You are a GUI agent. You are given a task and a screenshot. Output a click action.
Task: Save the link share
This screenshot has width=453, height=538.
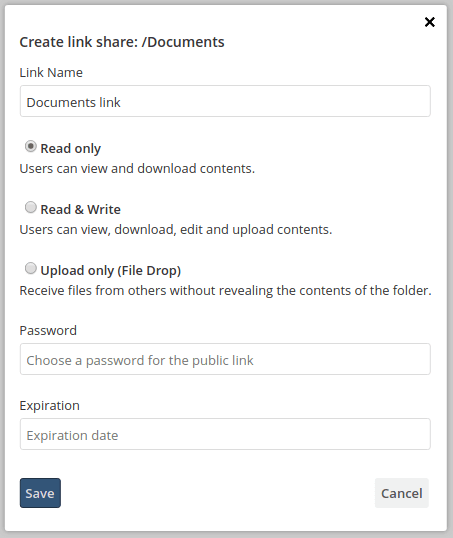point(40,493)
